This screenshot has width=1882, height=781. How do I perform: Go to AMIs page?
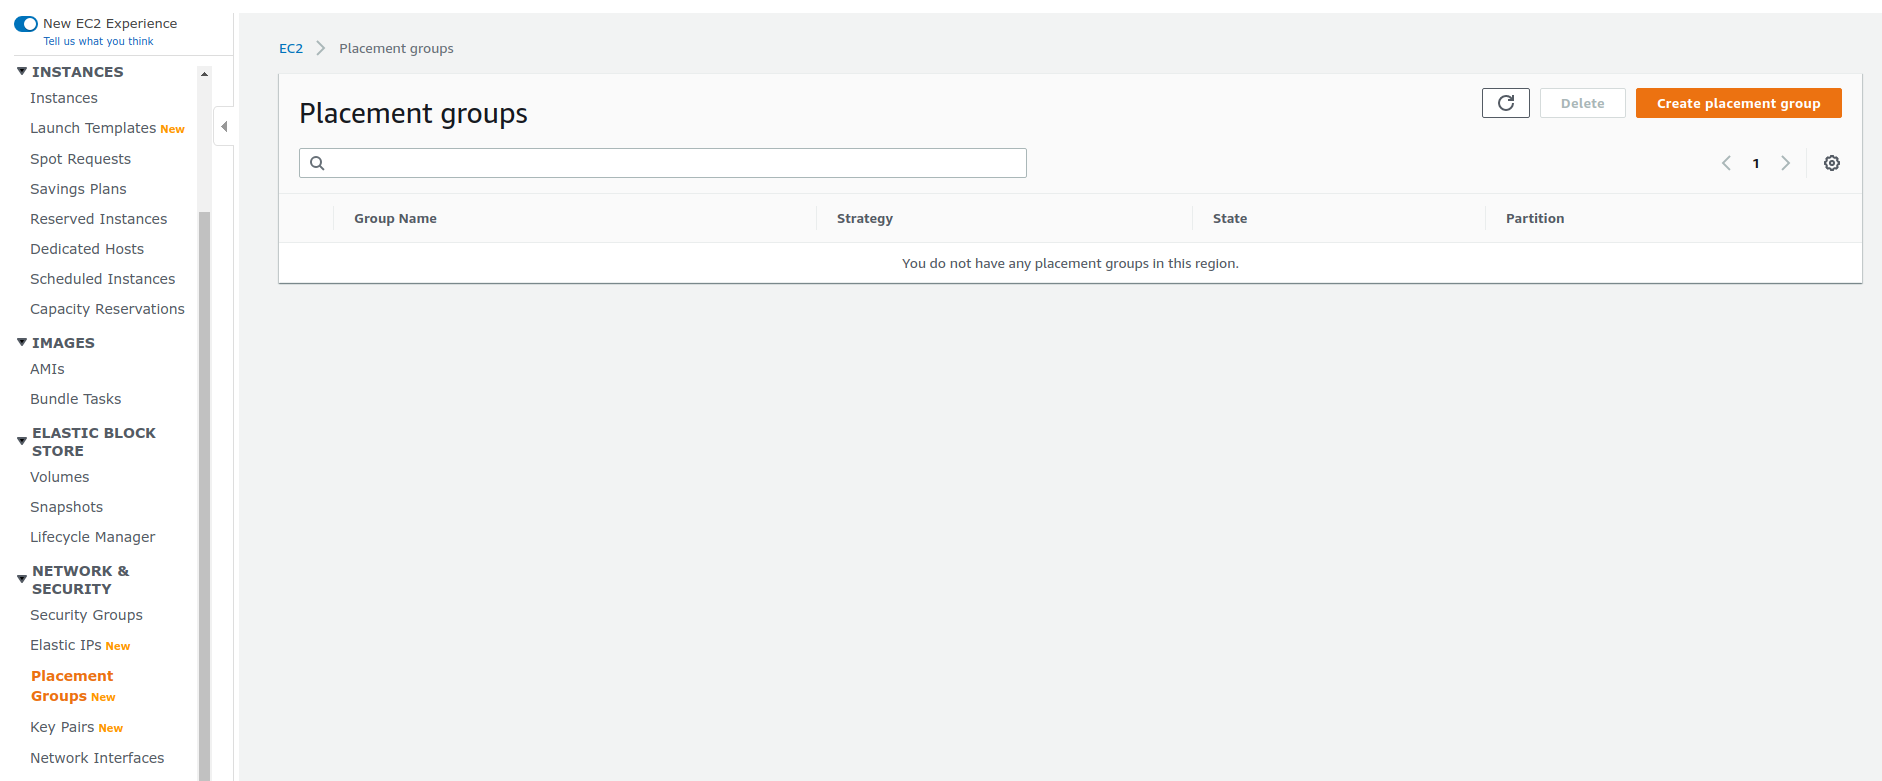pyautogui.click(x=47, y=369)
